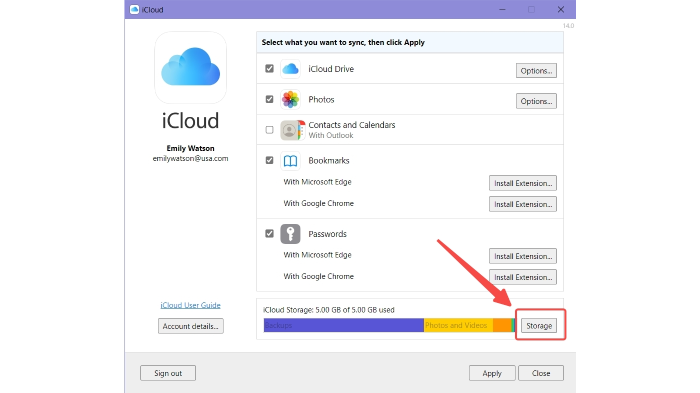Screen dimensions: 700x393
Task: Click the Bookmarks book icon
Action: click(x=290, y=161)
